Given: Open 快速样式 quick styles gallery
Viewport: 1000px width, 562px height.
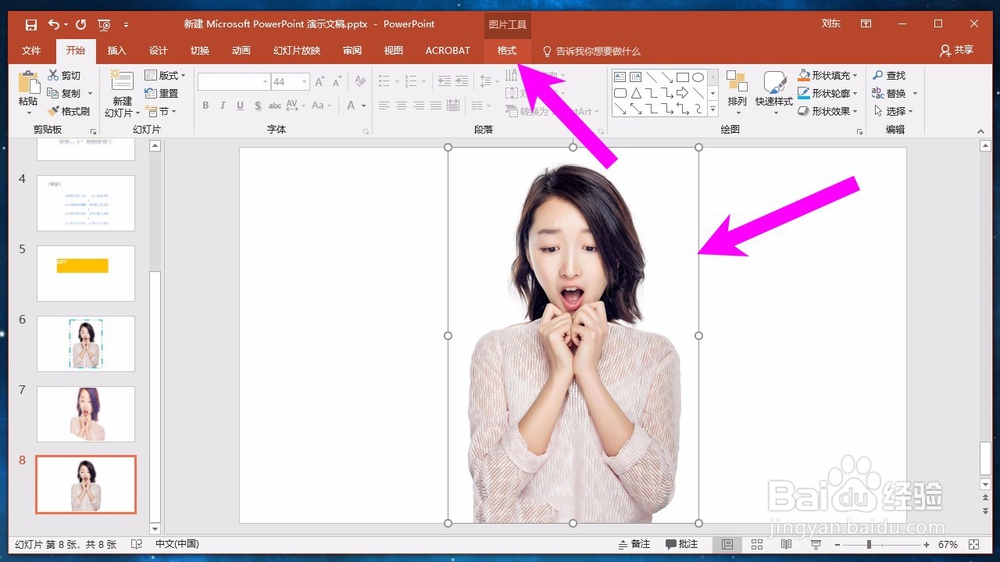Looking at the screenshot, I should 774,93.
